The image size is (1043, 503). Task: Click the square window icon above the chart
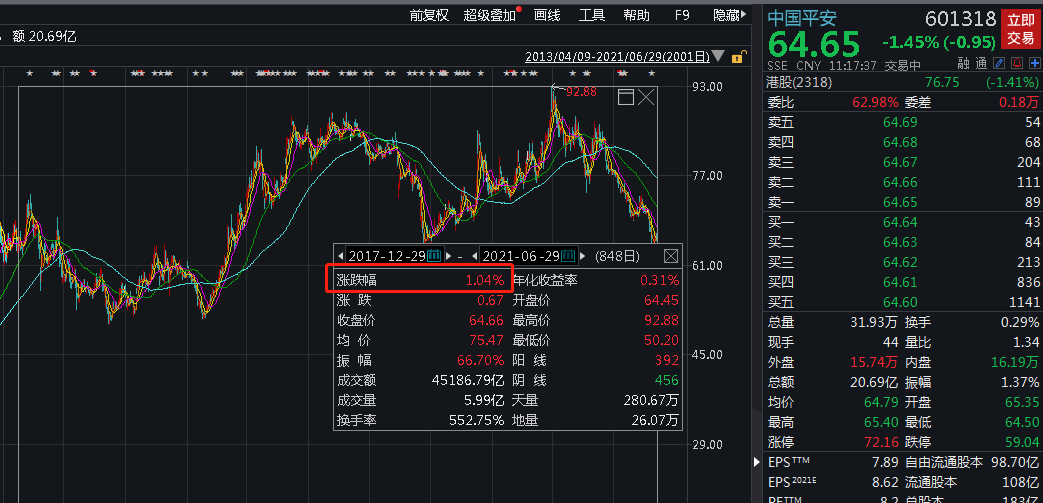pyautogui.click(x=626, y=98)
